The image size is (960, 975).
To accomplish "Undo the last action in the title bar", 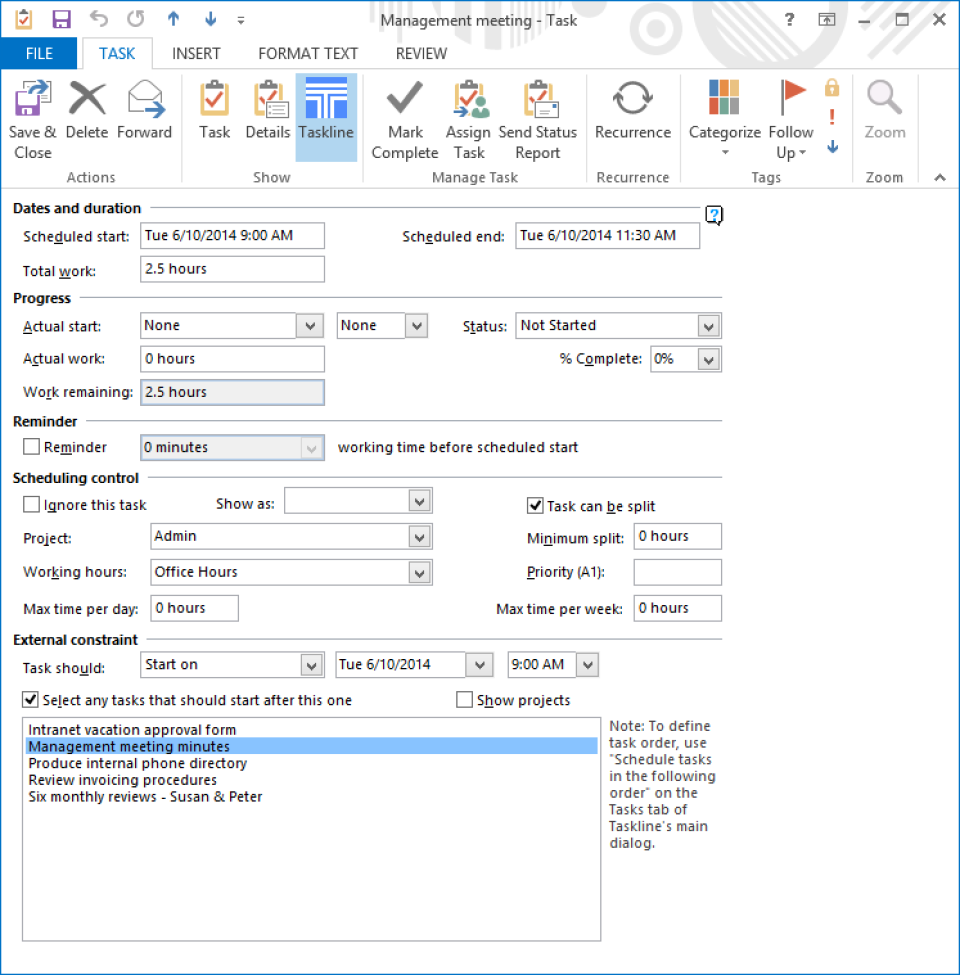I will [98, 19].
